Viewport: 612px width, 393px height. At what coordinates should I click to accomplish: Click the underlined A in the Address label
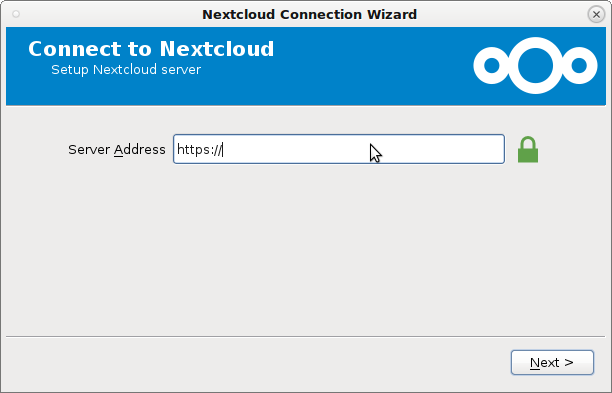[x=118, y=149]
